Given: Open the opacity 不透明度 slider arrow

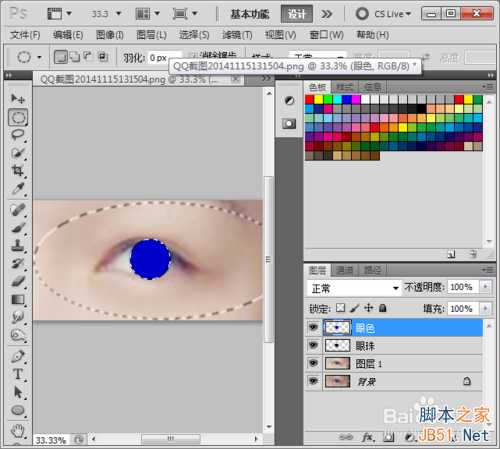Looking at the screenshot, I should tap(486, 287).
